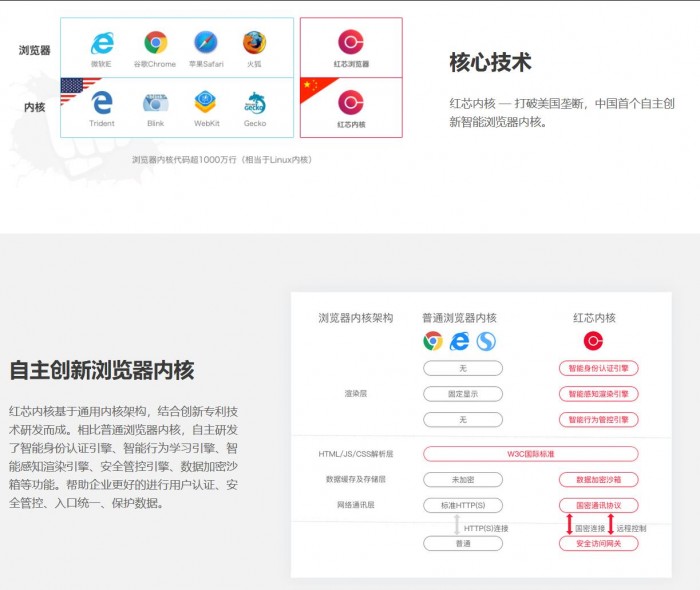Viewport: 700px width, 590px height.
Task: Click the 固定显示 pill
Action: (x=463, y=394)
